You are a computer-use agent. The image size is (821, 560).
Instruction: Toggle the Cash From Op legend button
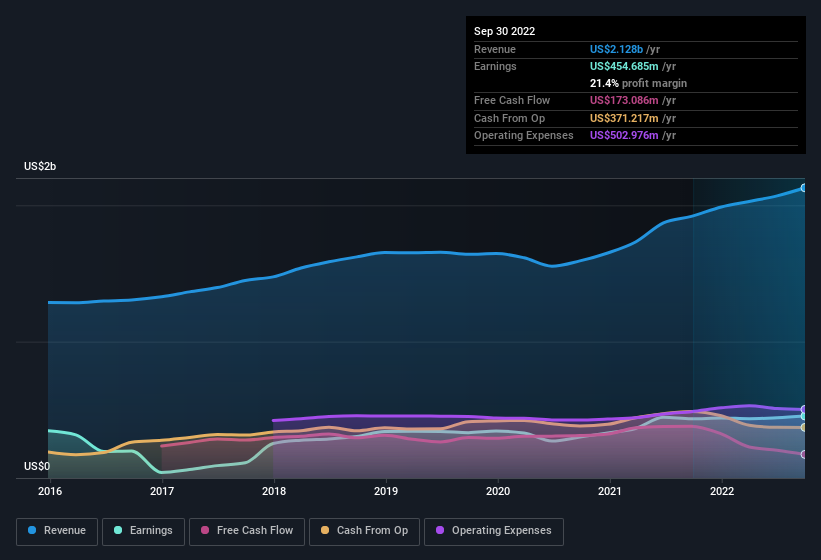[x=364, y=531]
